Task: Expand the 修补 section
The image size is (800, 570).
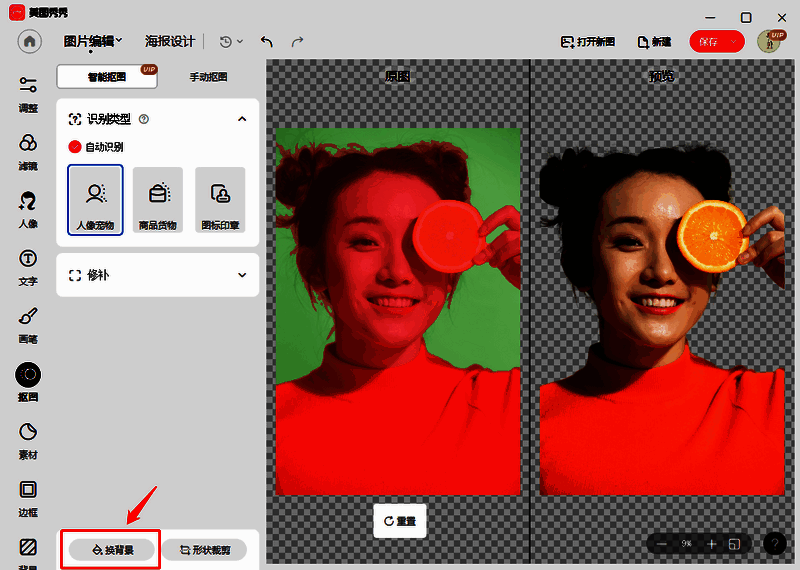Action: [241, 275]
